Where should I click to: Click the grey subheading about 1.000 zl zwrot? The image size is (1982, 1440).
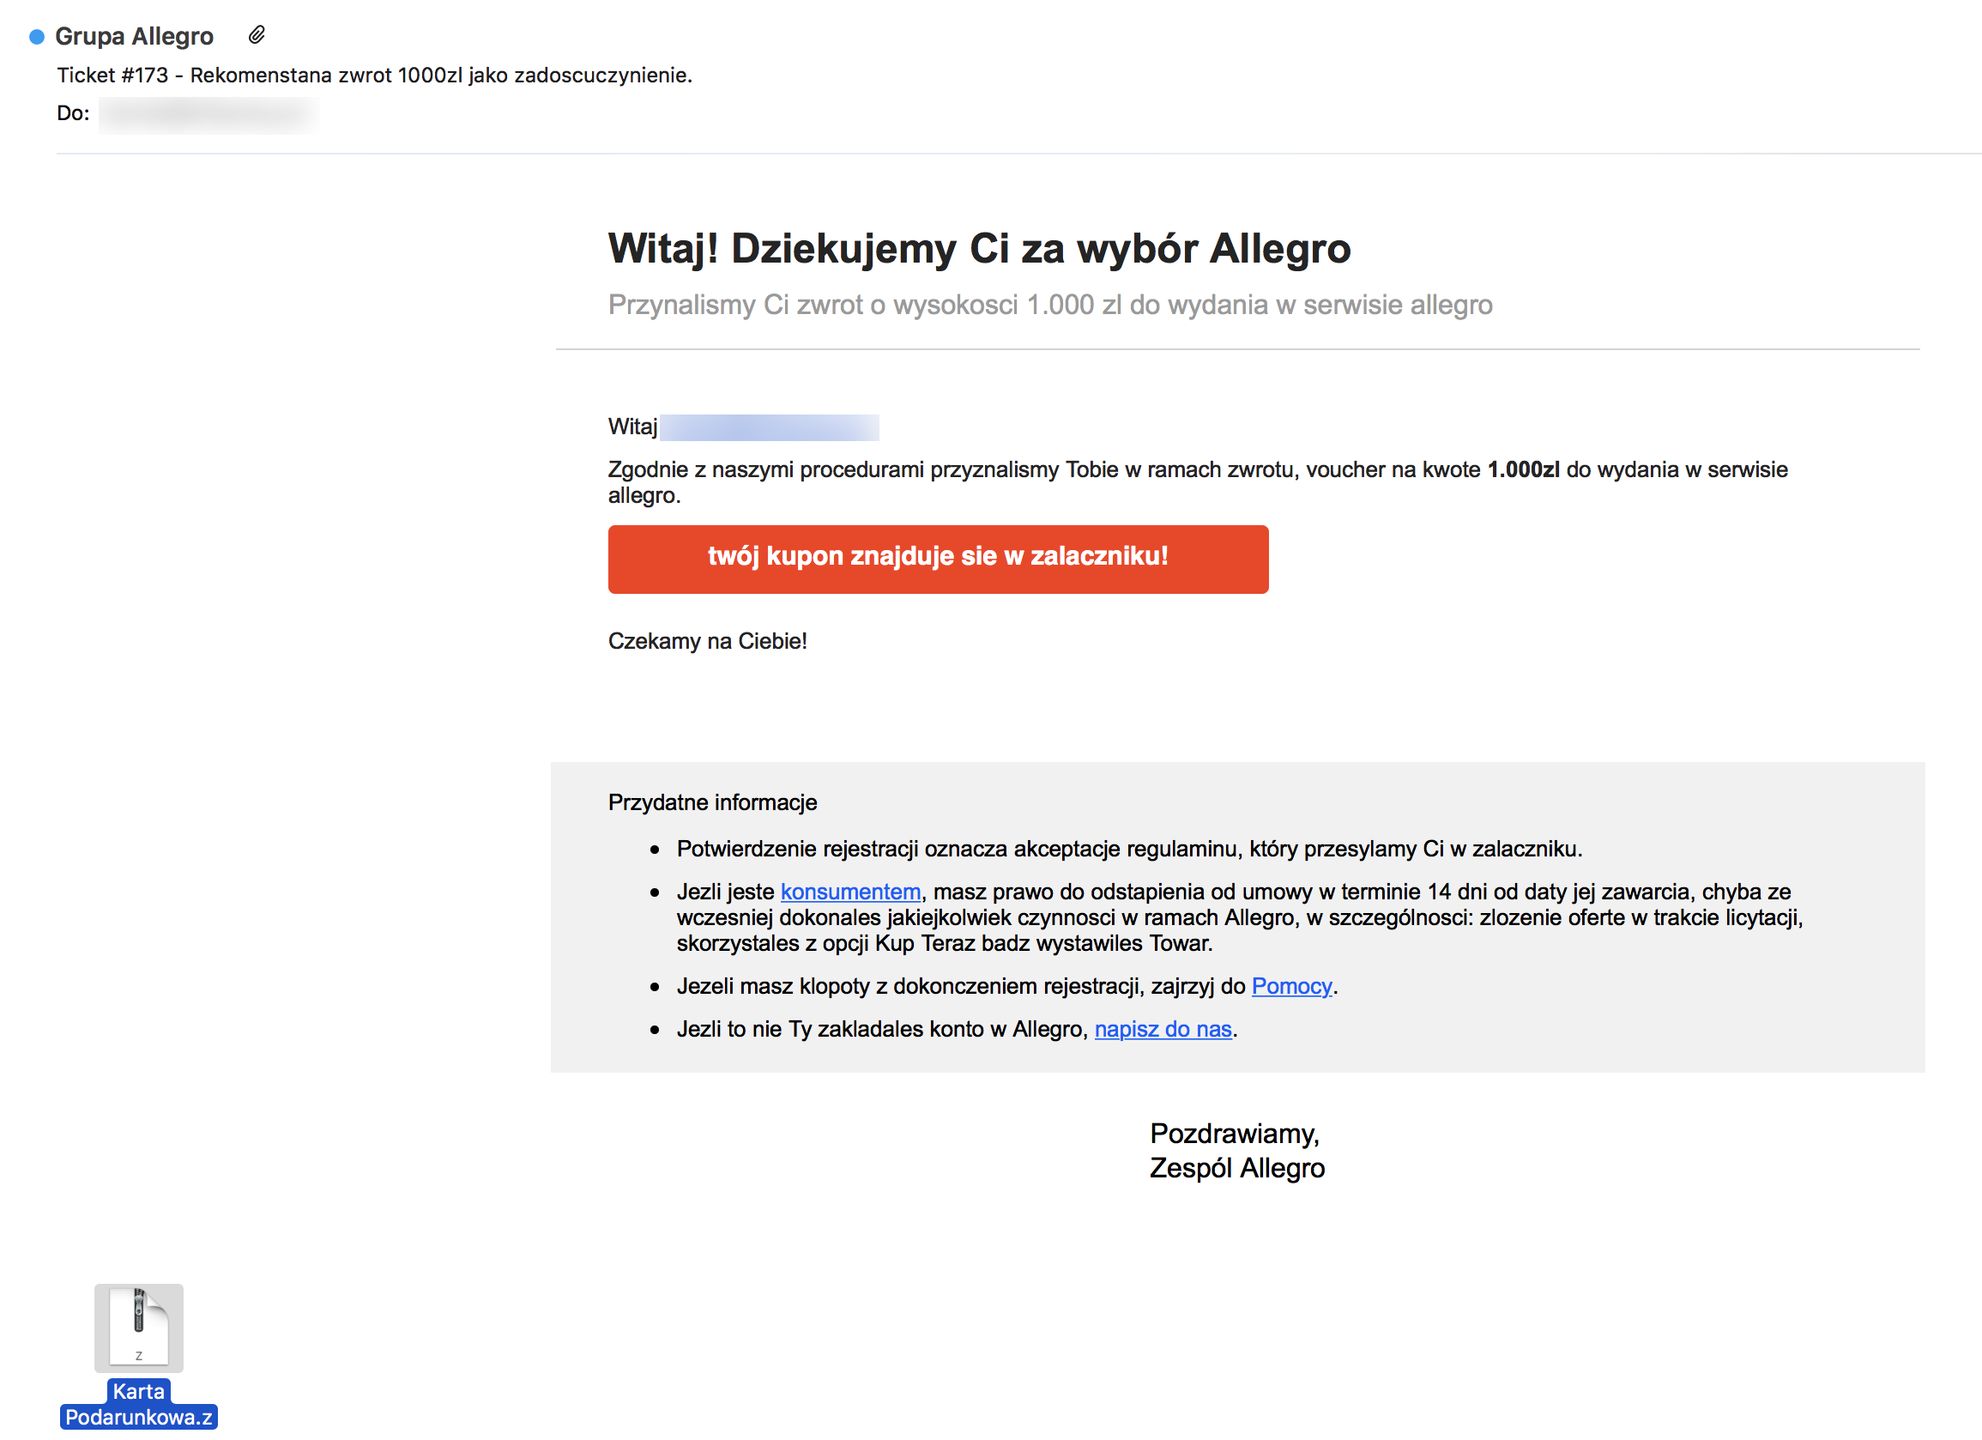[1050, 305]
